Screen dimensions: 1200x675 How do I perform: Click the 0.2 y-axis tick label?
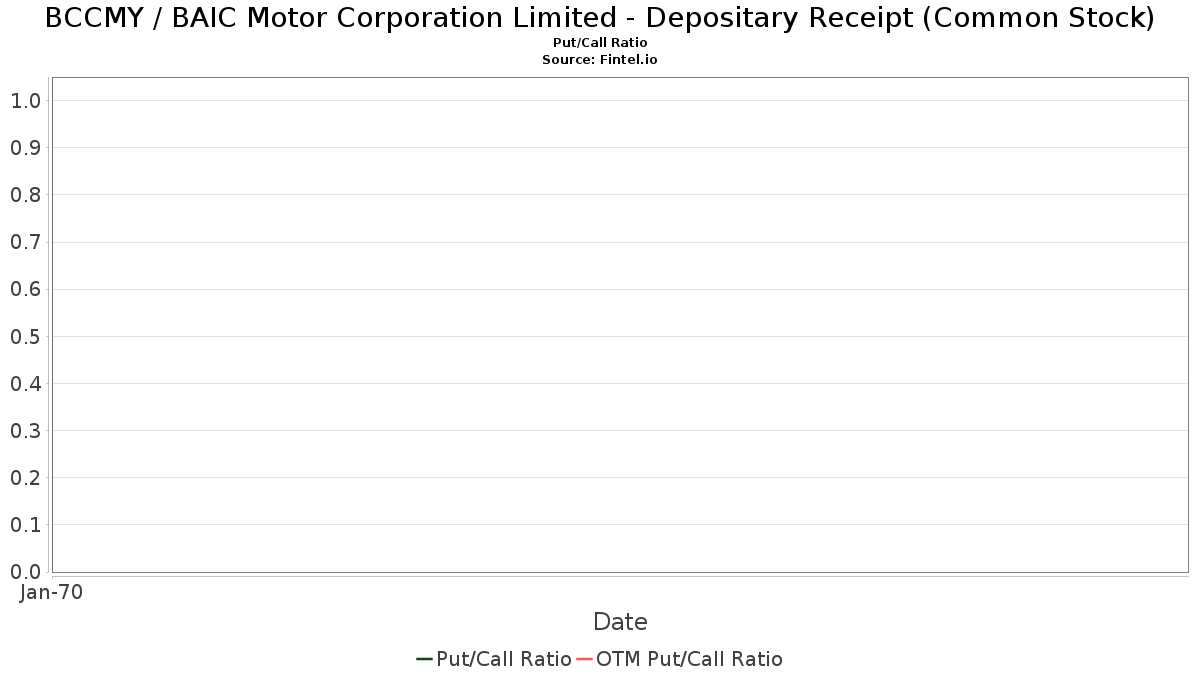(25, 477)
